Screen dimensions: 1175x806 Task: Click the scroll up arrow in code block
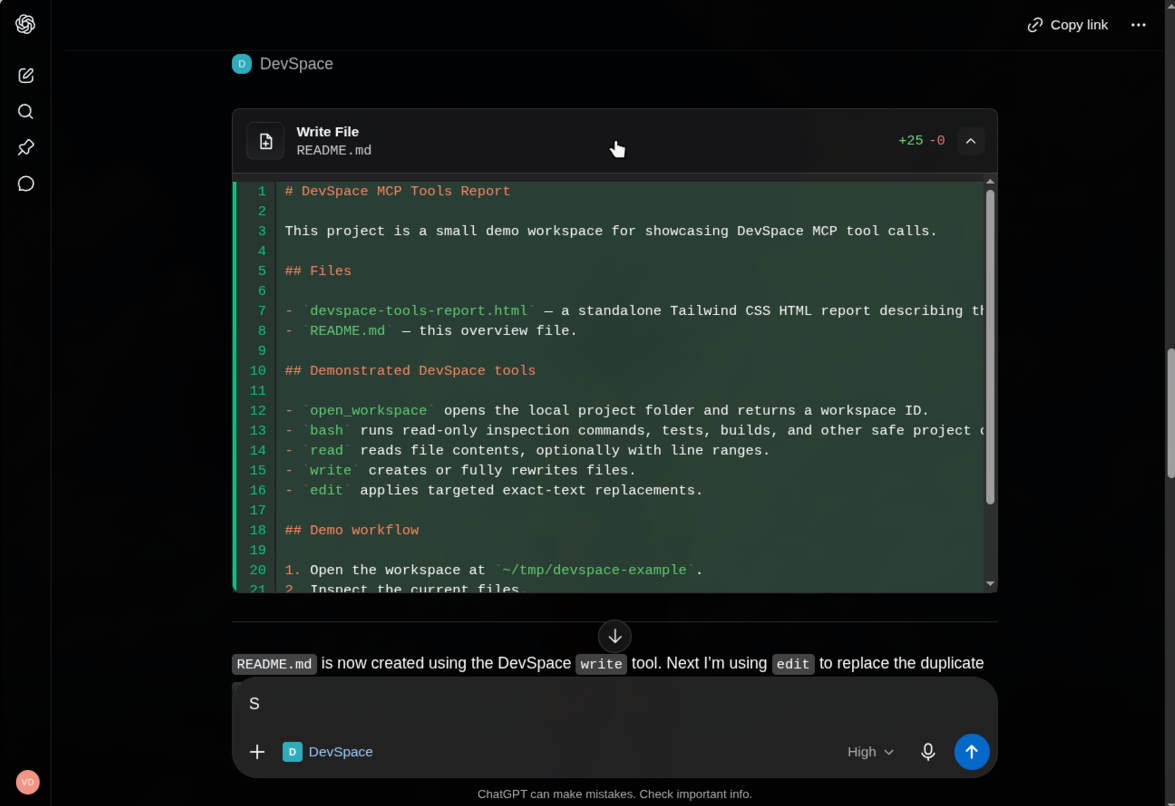click(x=990, y=182)
